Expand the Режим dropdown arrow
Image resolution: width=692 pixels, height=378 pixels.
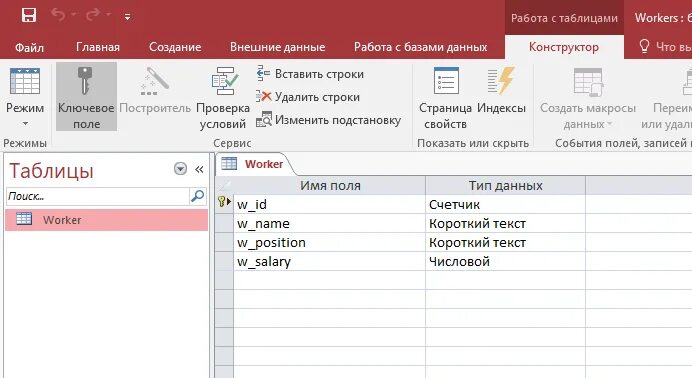(x=25, y=124)
